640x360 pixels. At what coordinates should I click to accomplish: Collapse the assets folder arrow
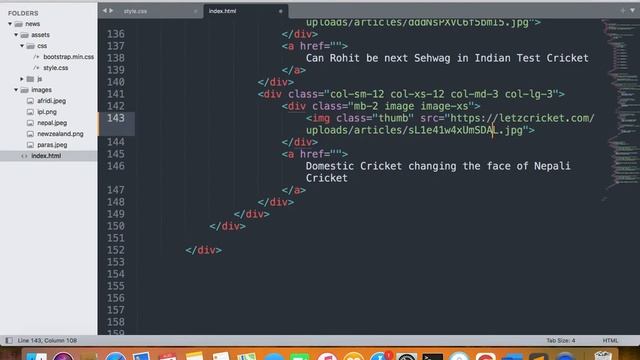click(x=16, y=35)
